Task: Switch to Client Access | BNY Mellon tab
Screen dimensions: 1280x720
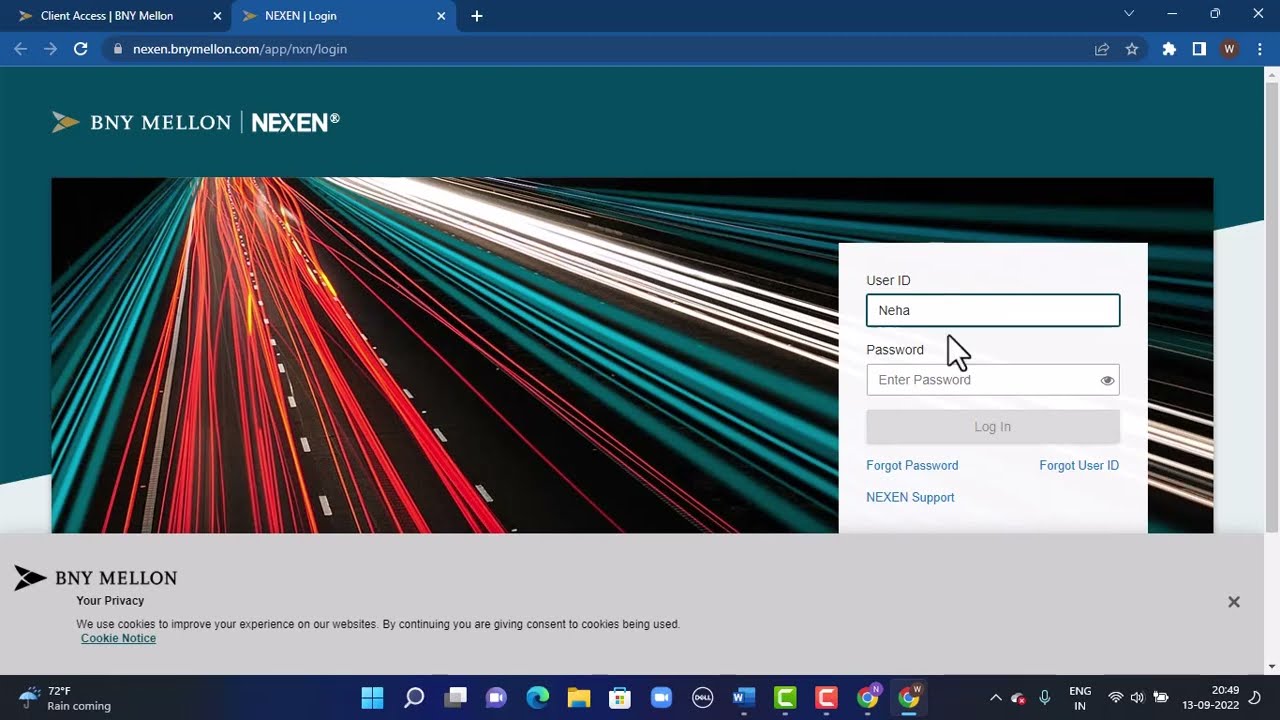Action: (120, 16)
